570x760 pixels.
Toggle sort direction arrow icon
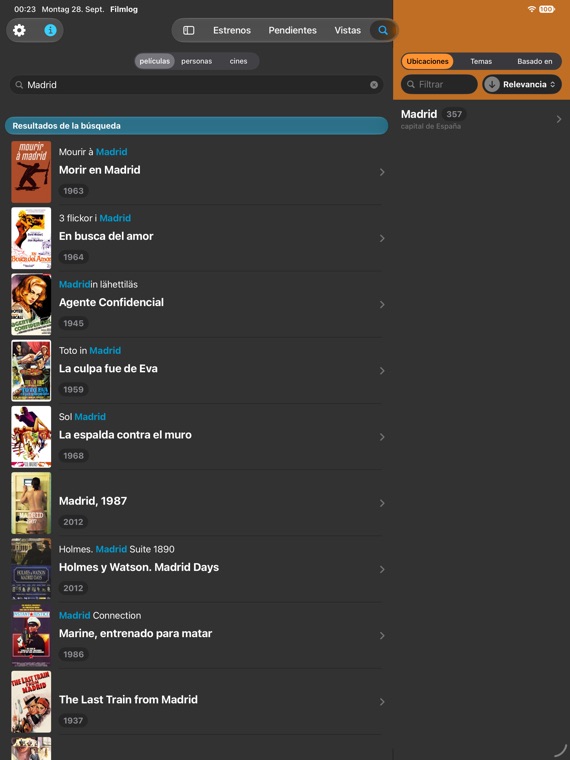(x=491, y=84)
